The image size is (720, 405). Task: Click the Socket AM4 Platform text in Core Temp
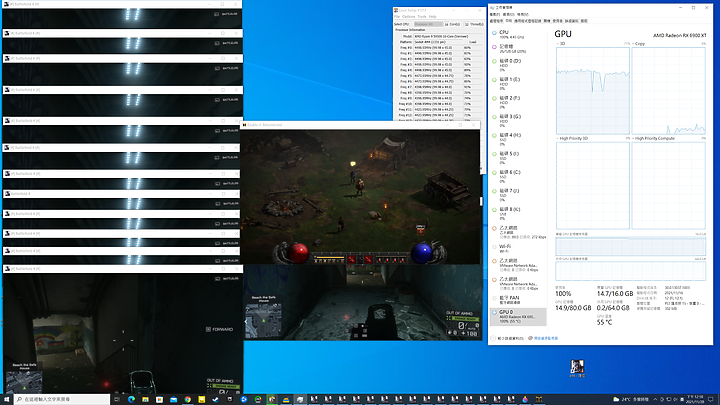click(x=430, y=42)
